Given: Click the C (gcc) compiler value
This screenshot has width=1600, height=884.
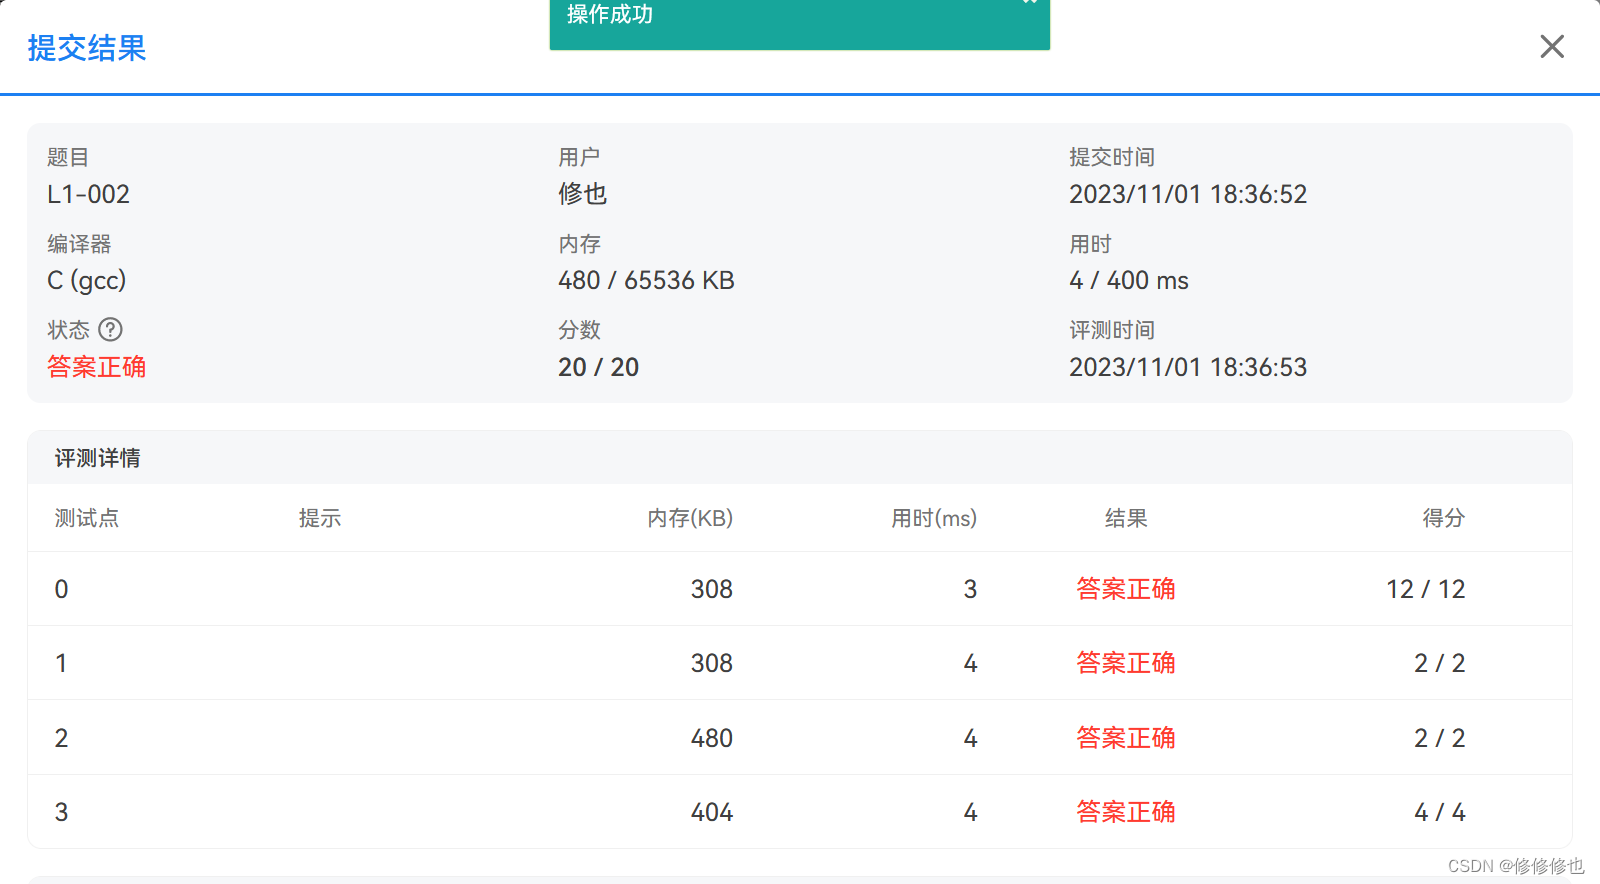Looking at the screenshot, I should click(86, 280).
